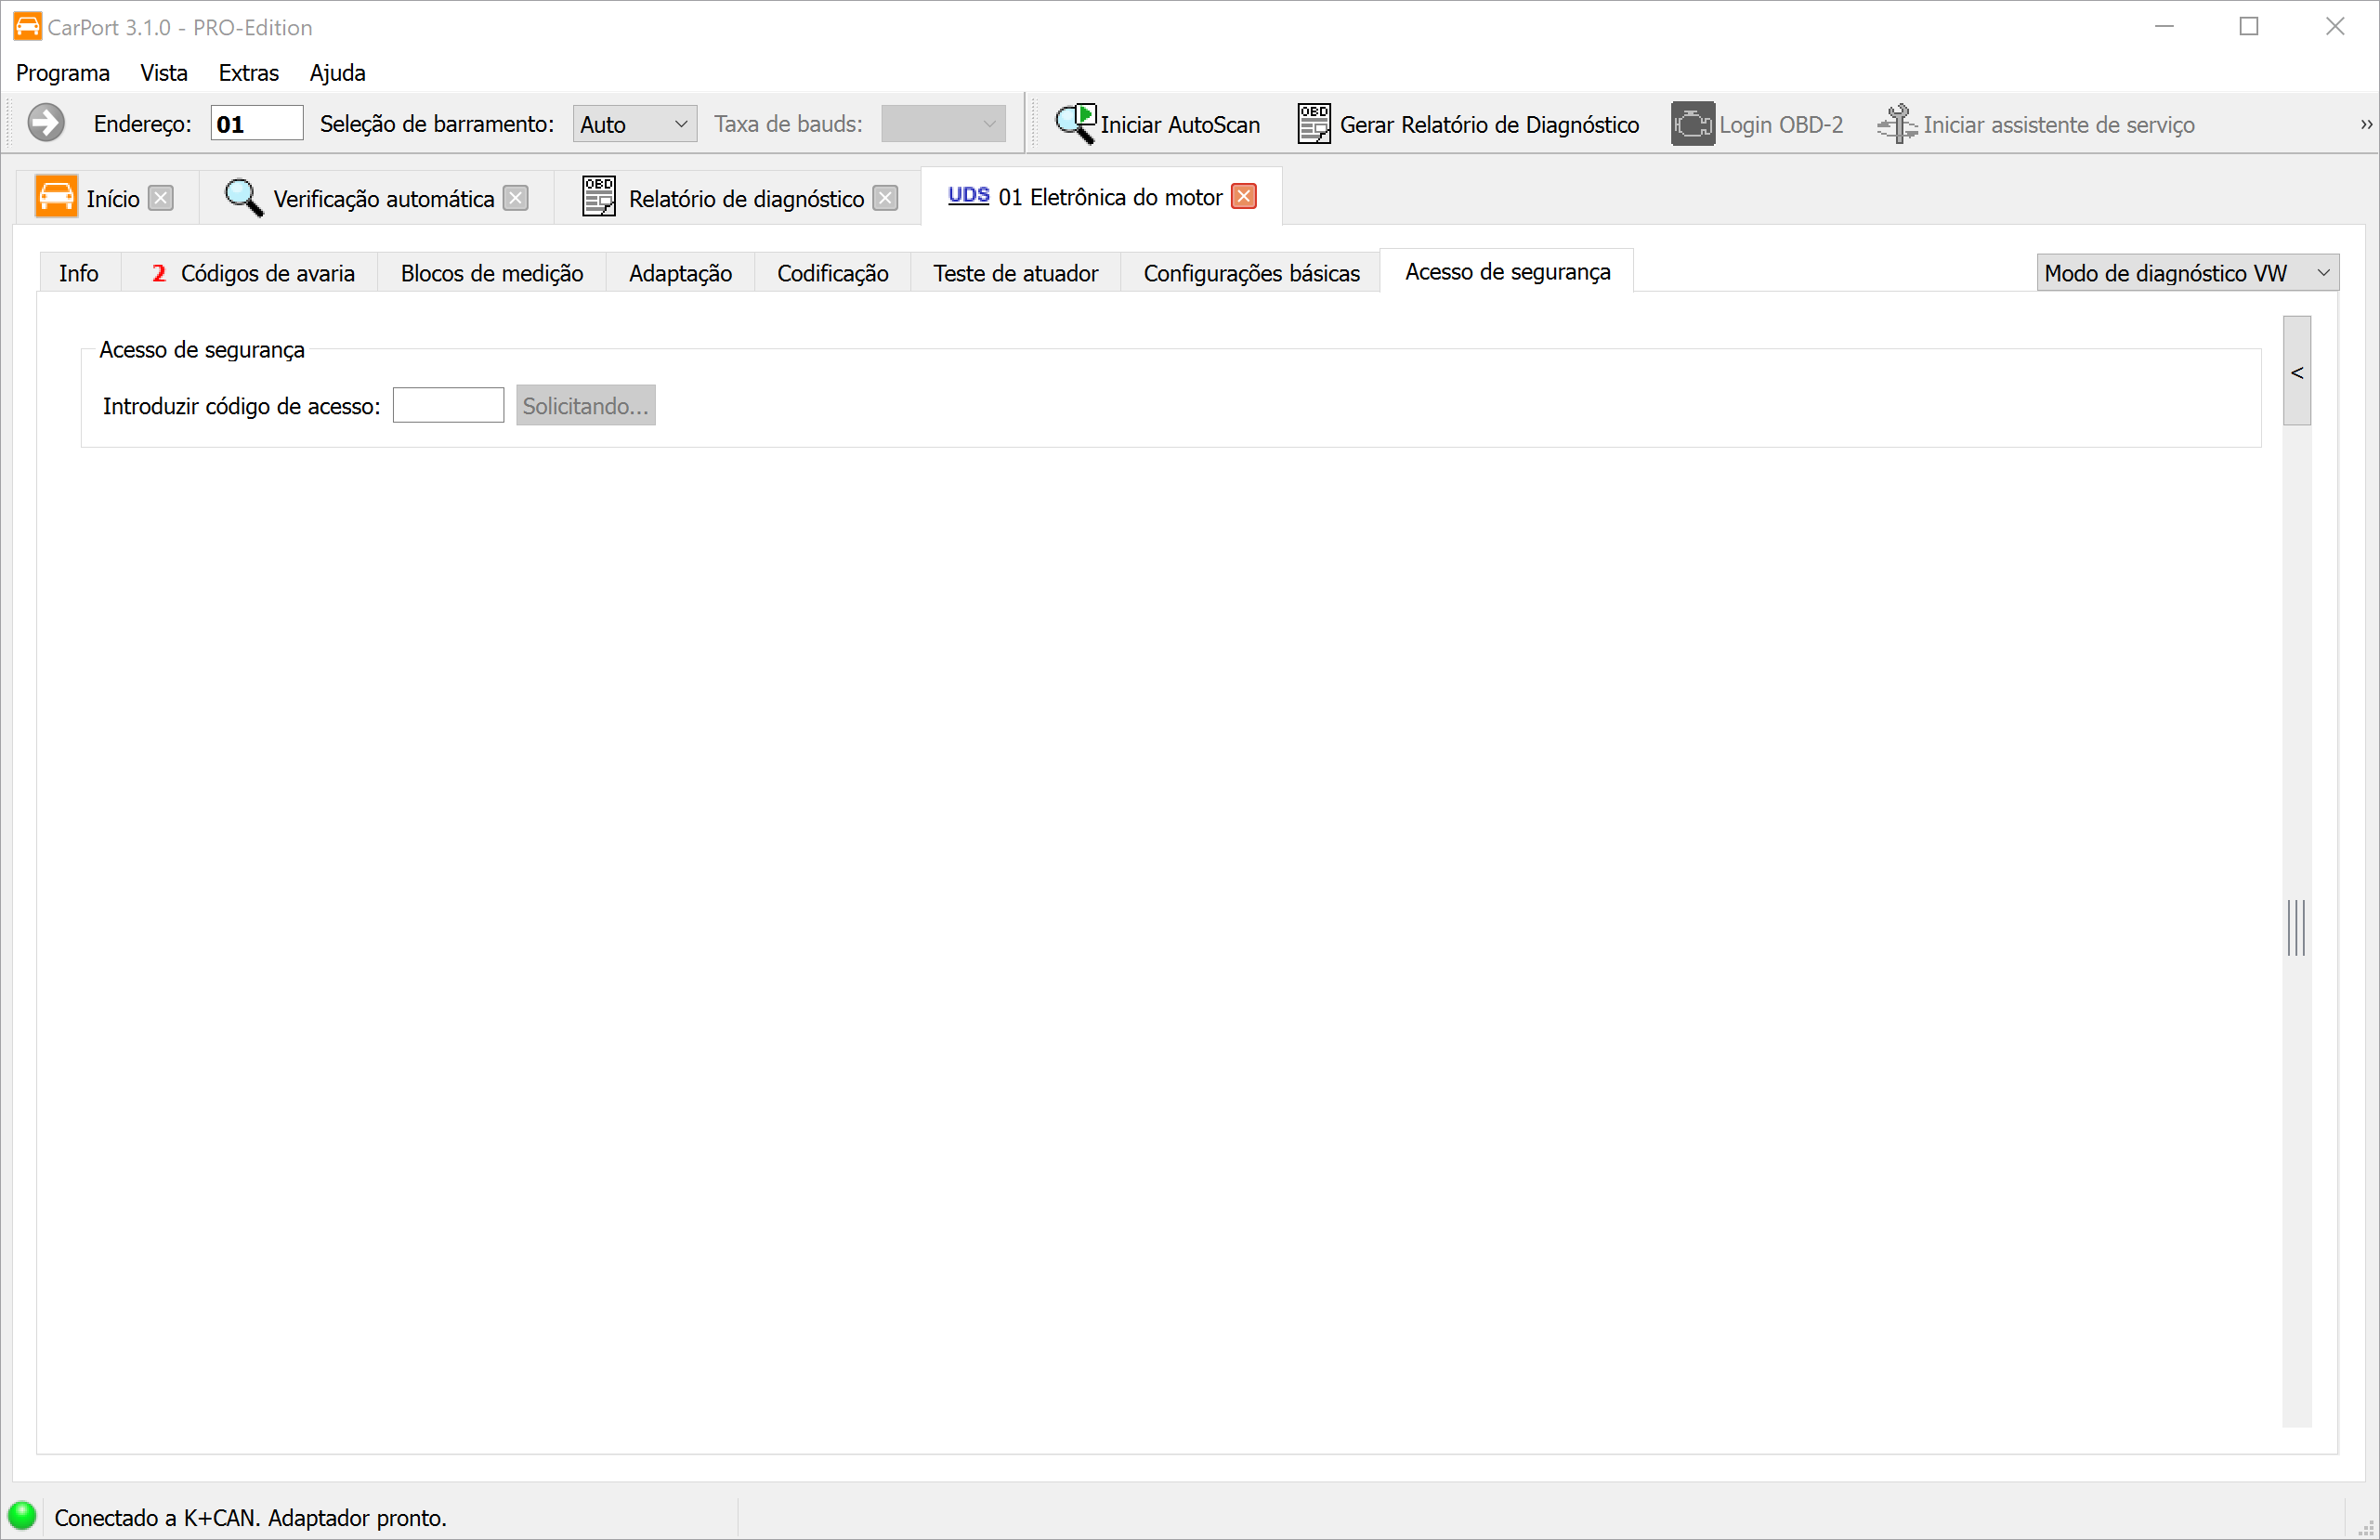Click the green arrow go icon
Viewport: 2380px width, 1540px height.
[45, 123]
